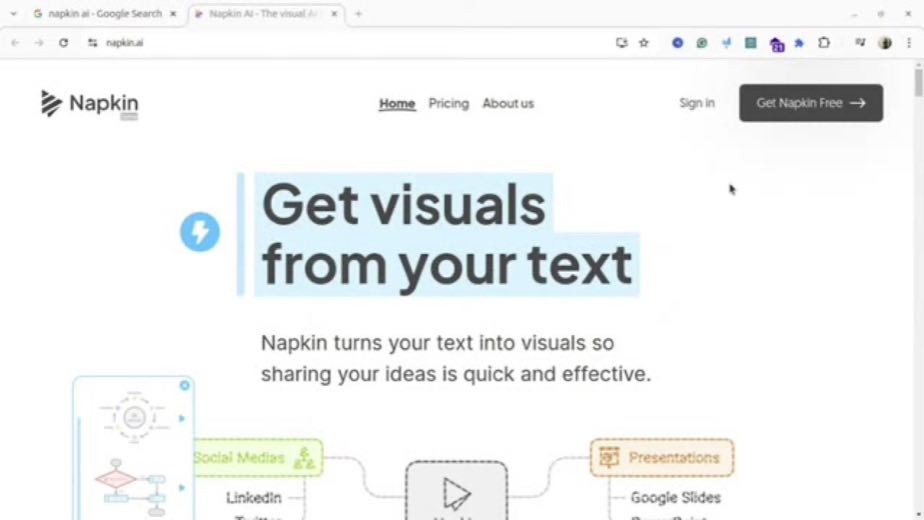Click the blue round icon atop the side panel

(x=184, y=385)
